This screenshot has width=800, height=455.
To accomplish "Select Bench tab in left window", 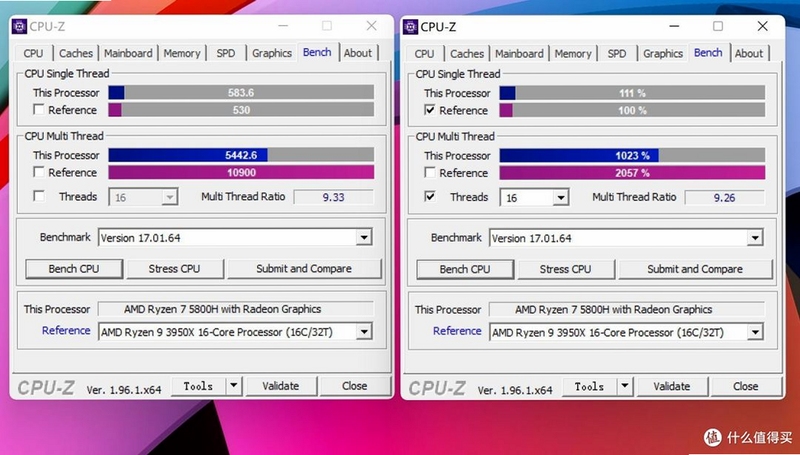I will coord(317,52).
